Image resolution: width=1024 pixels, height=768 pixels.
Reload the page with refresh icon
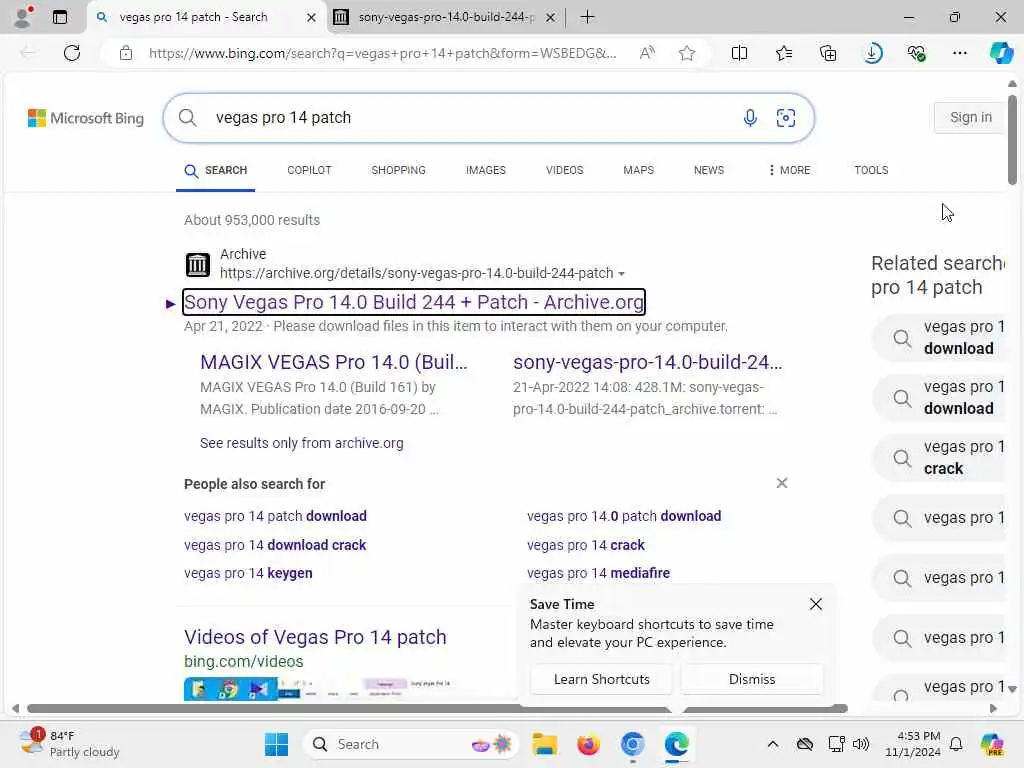[x=72, y=53]
